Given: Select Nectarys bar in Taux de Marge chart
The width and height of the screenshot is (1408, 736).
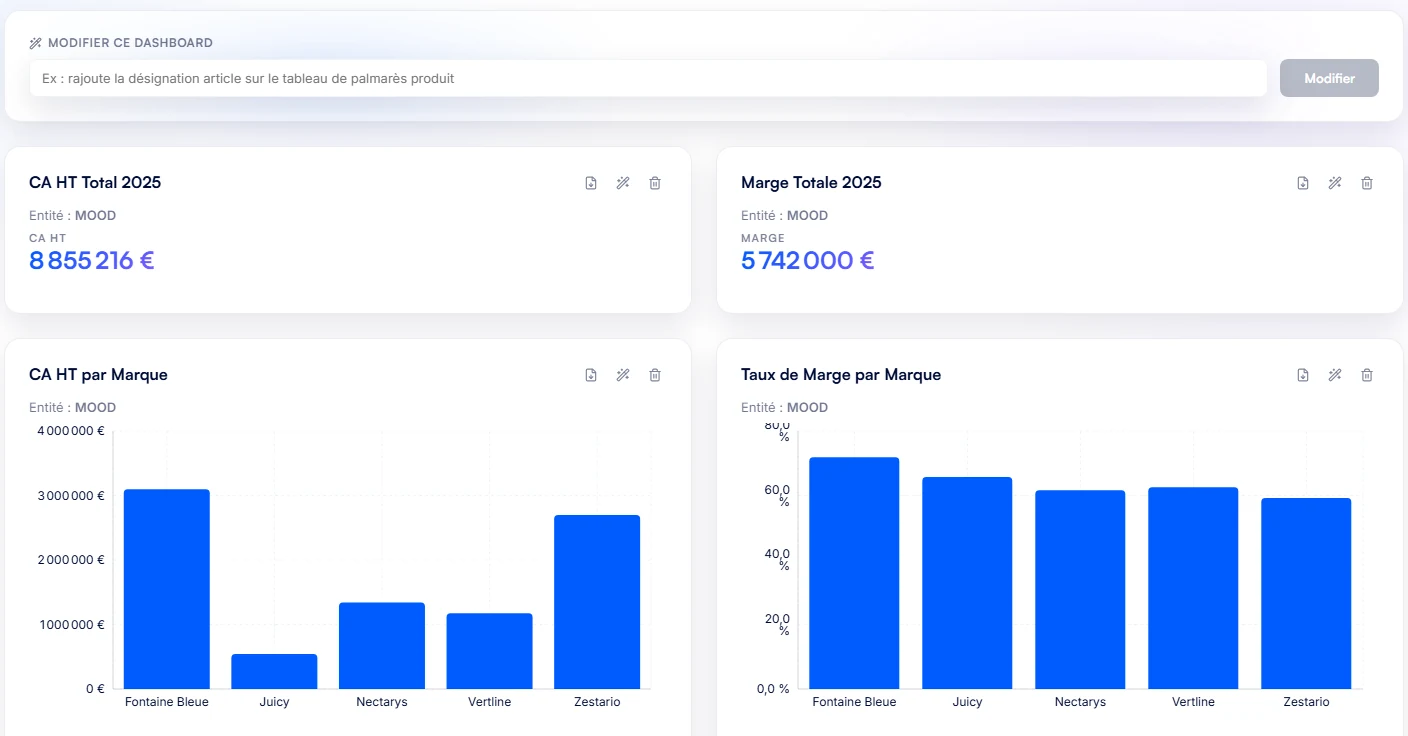Looking at the screenshot, I should (x=1080, y=589).
